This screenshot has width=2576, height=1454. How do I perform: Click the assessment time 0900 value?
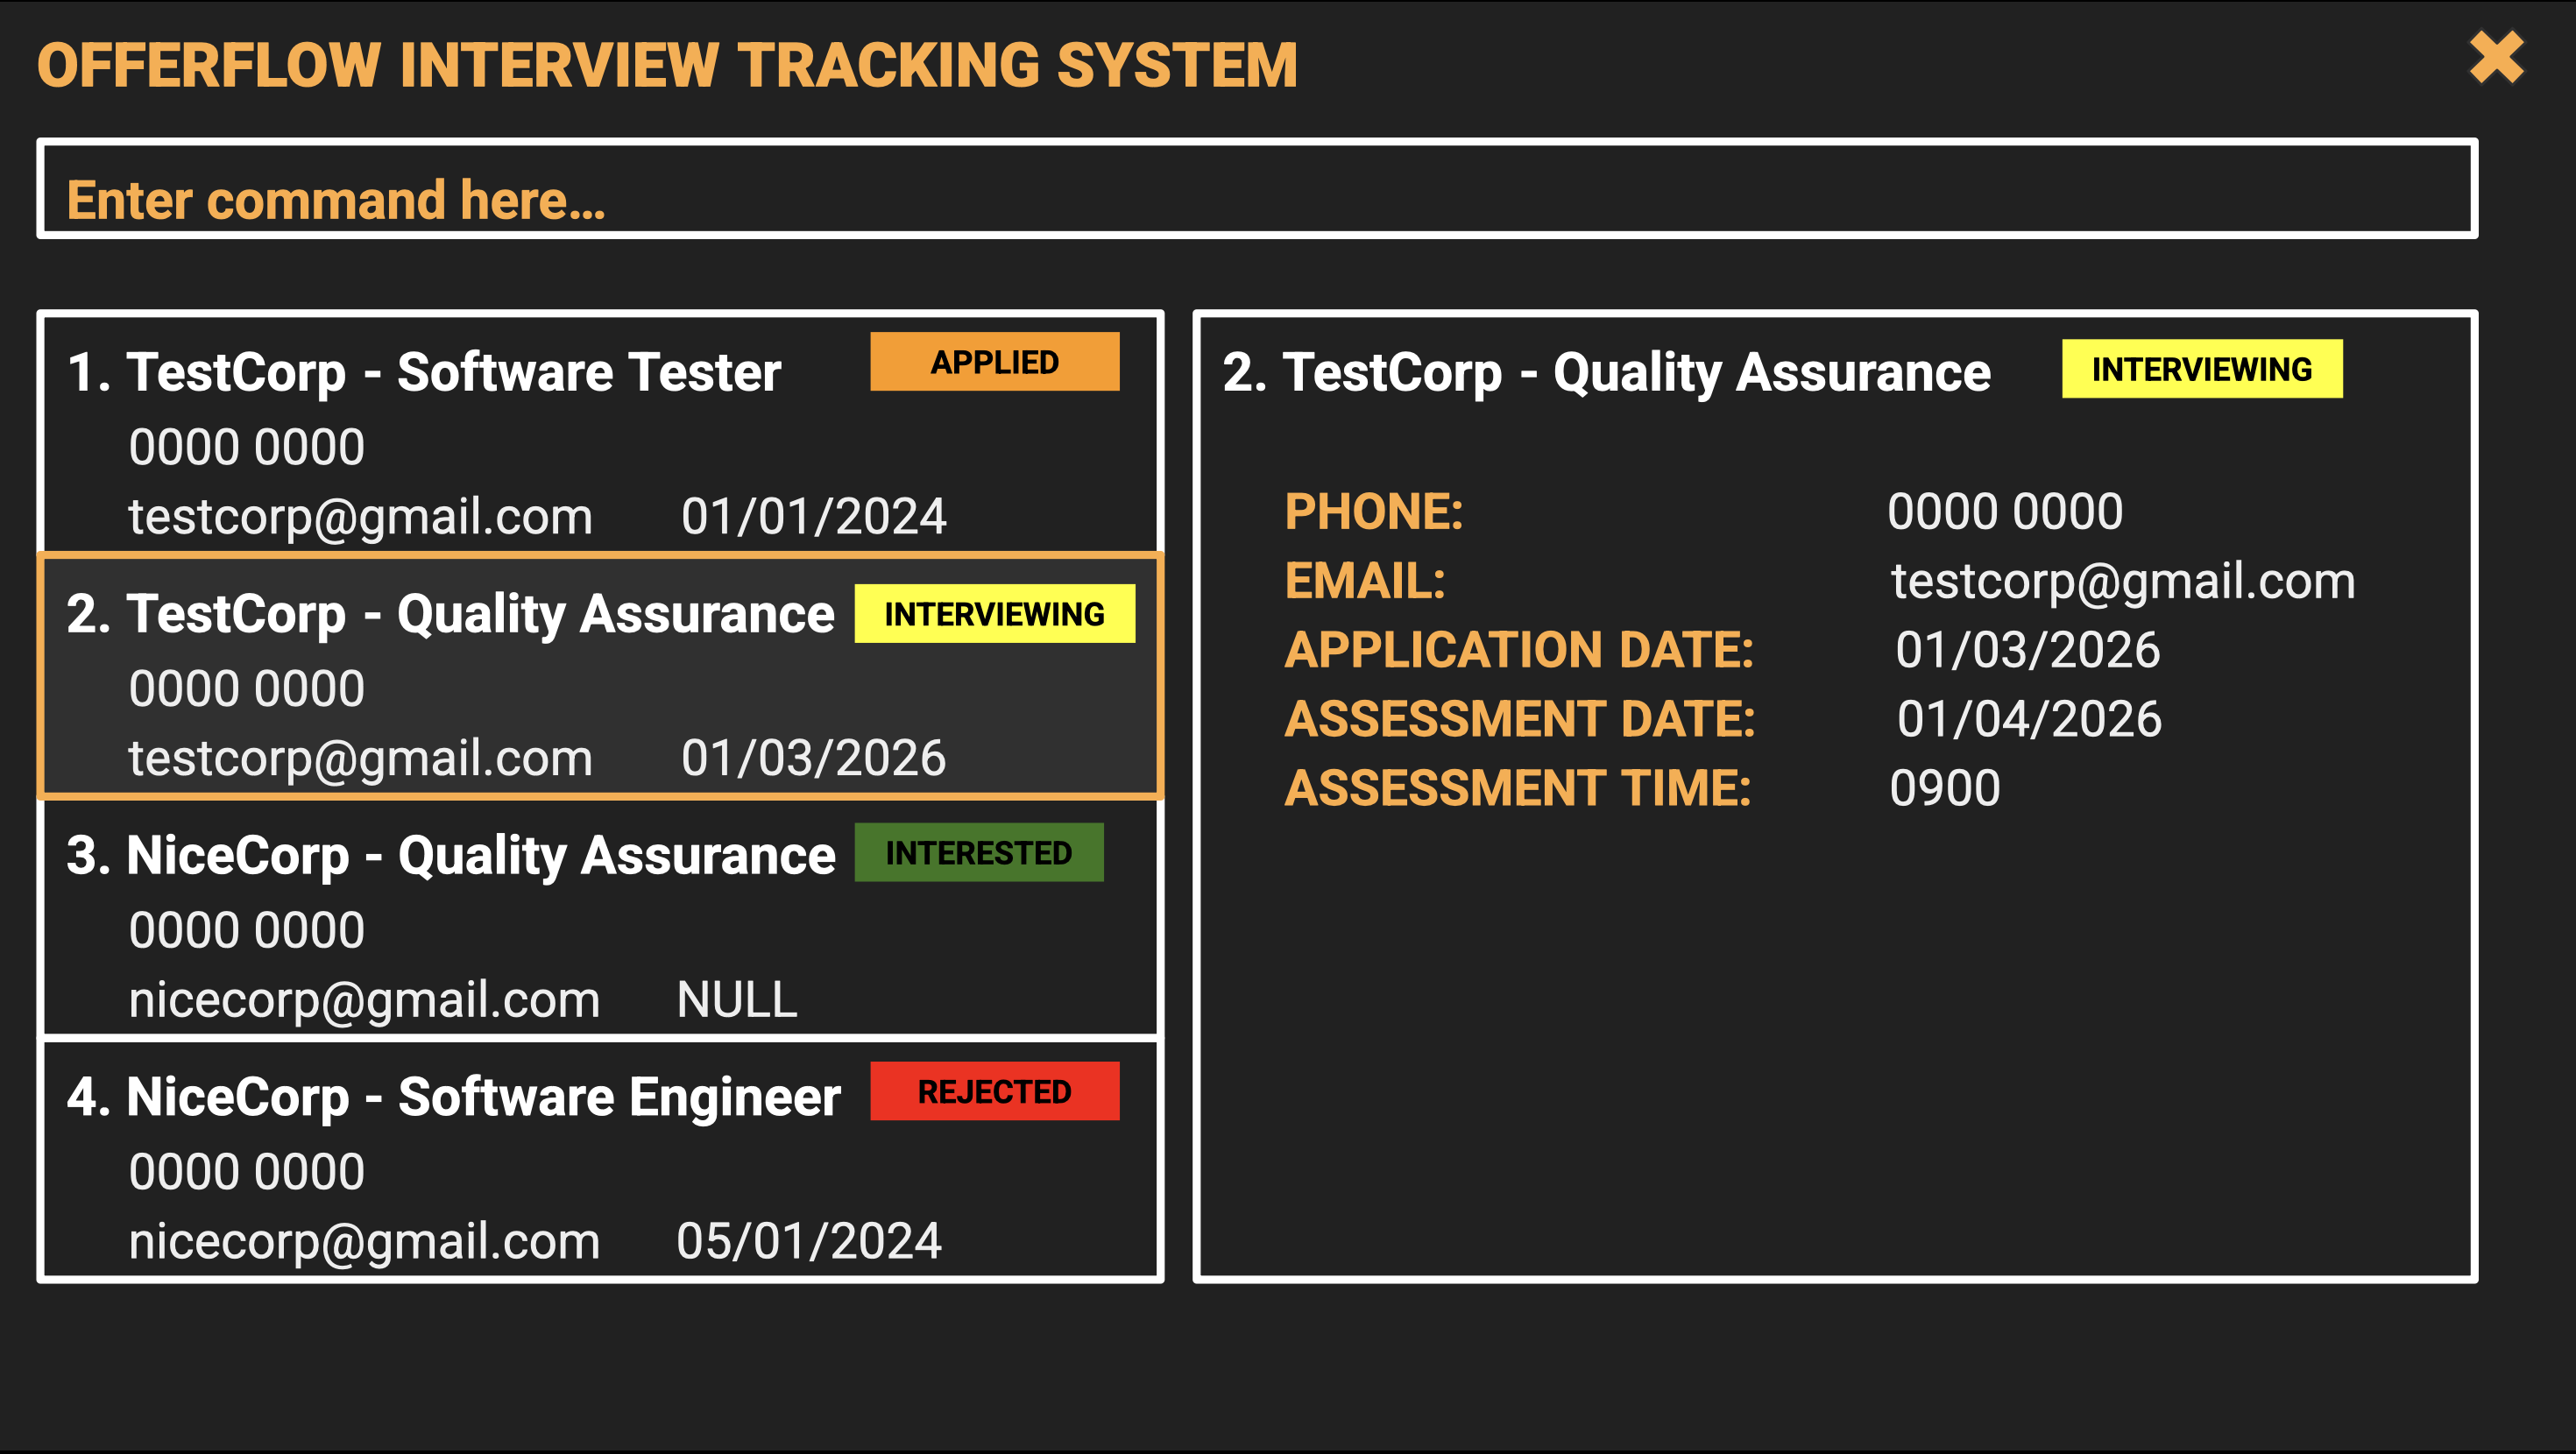[x=1944, y=789]
